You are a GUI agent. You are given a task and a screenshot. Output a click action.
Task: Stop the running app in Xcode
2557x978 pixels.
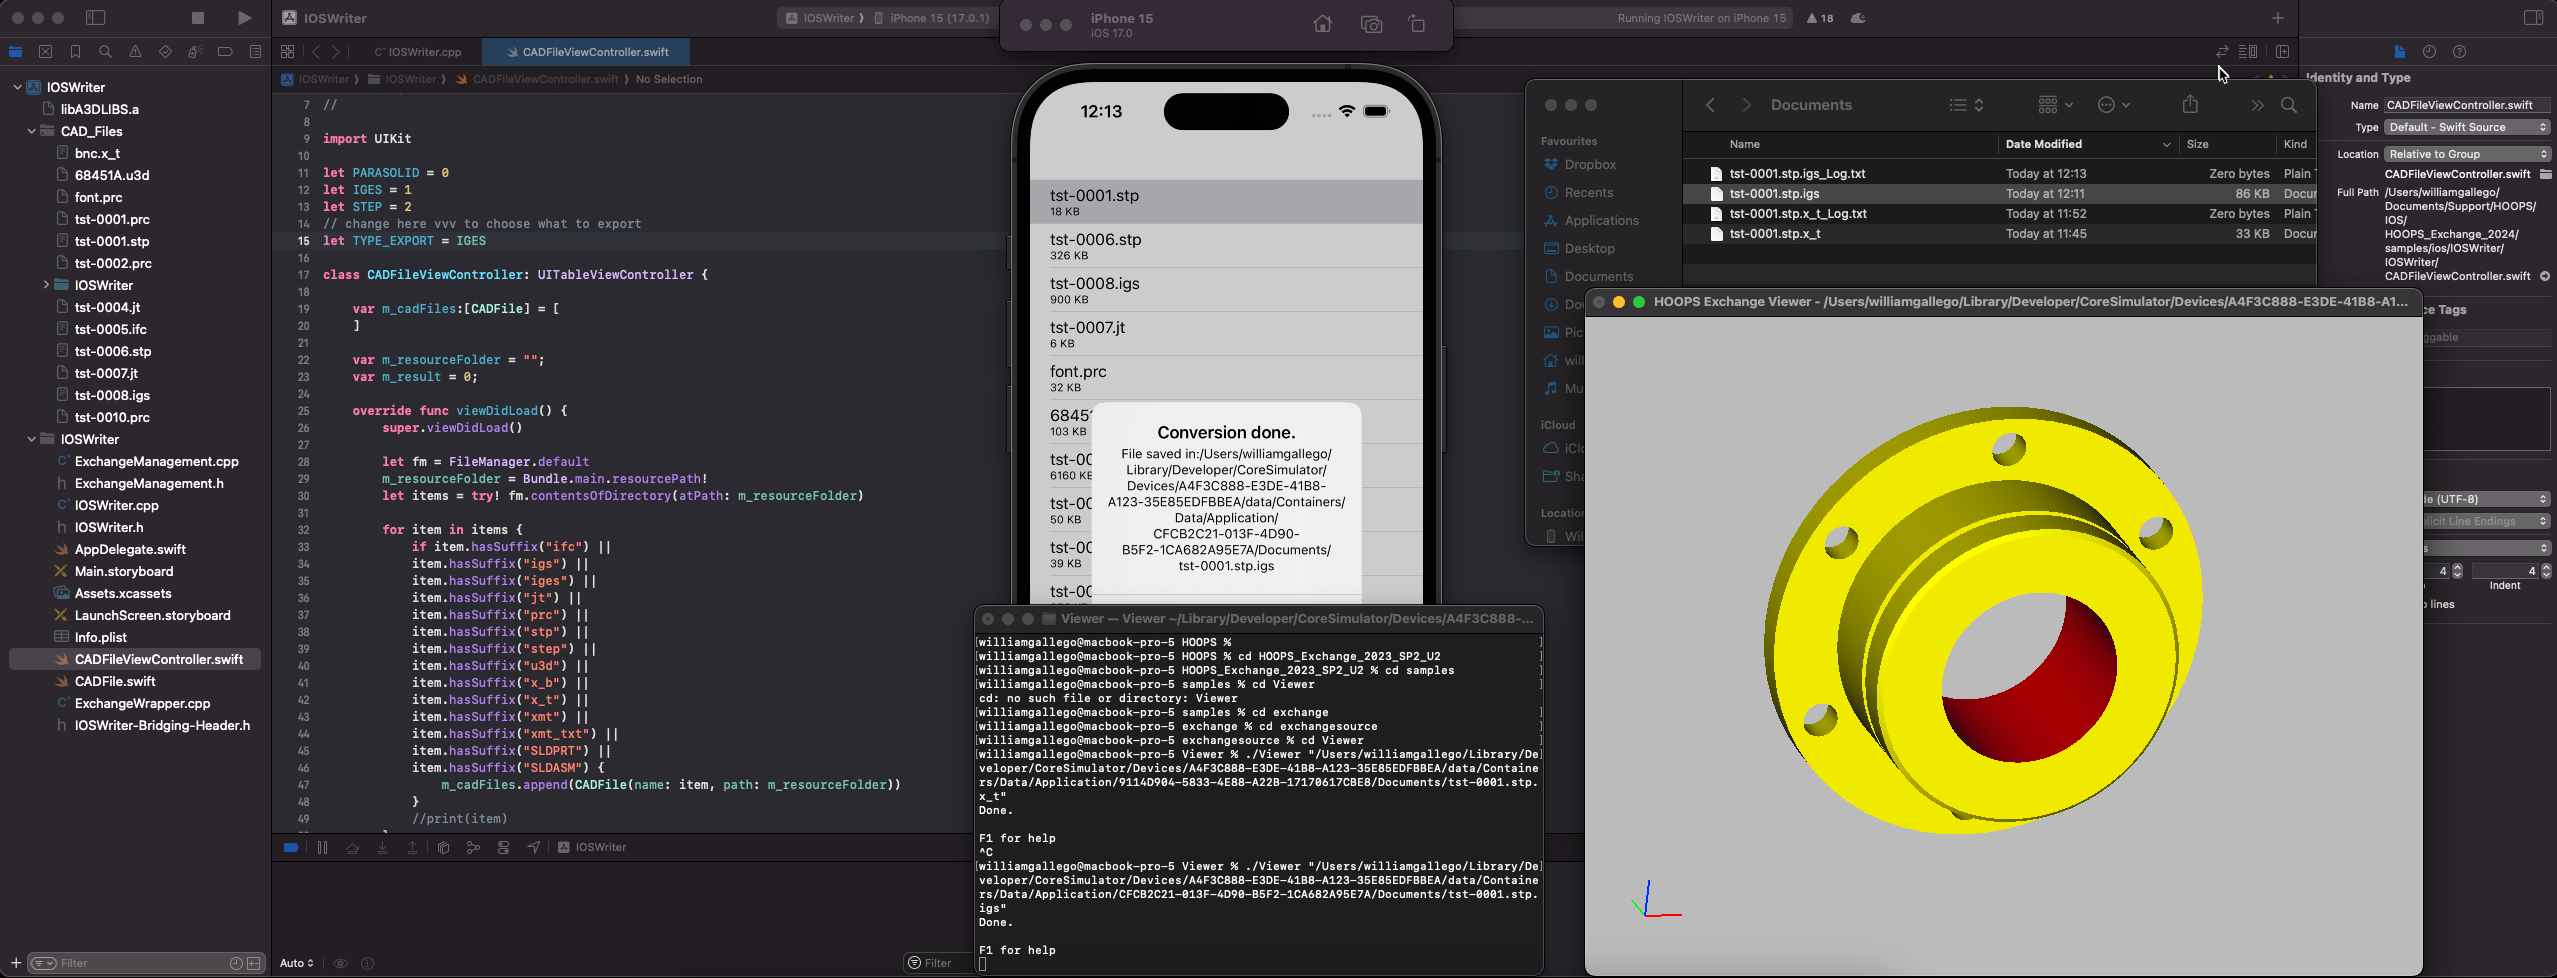click(x=197, y=17)
